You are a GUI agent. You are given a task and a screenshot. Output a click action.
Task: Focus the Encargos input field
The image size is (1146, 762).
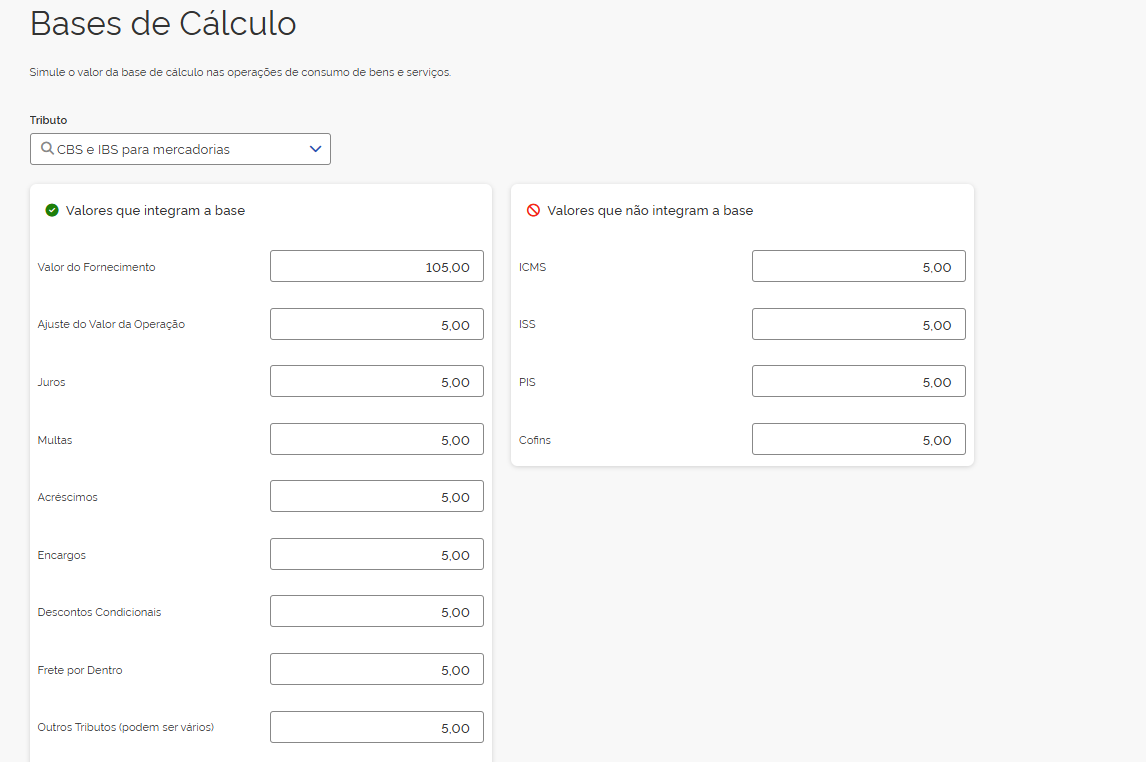376,554
